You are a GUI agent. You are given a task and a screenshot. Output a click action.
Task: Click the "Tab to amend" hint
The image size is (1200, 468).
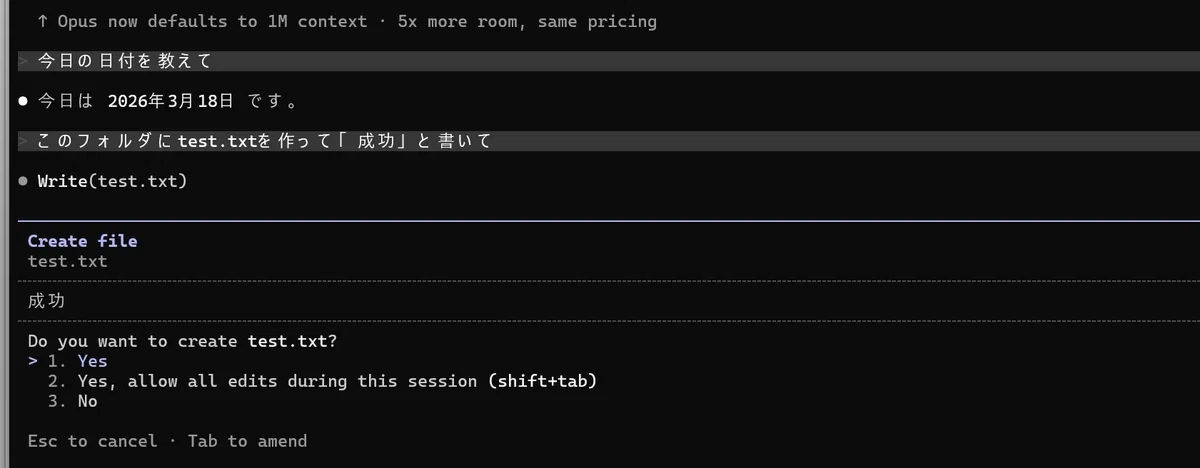click(247, 441)
